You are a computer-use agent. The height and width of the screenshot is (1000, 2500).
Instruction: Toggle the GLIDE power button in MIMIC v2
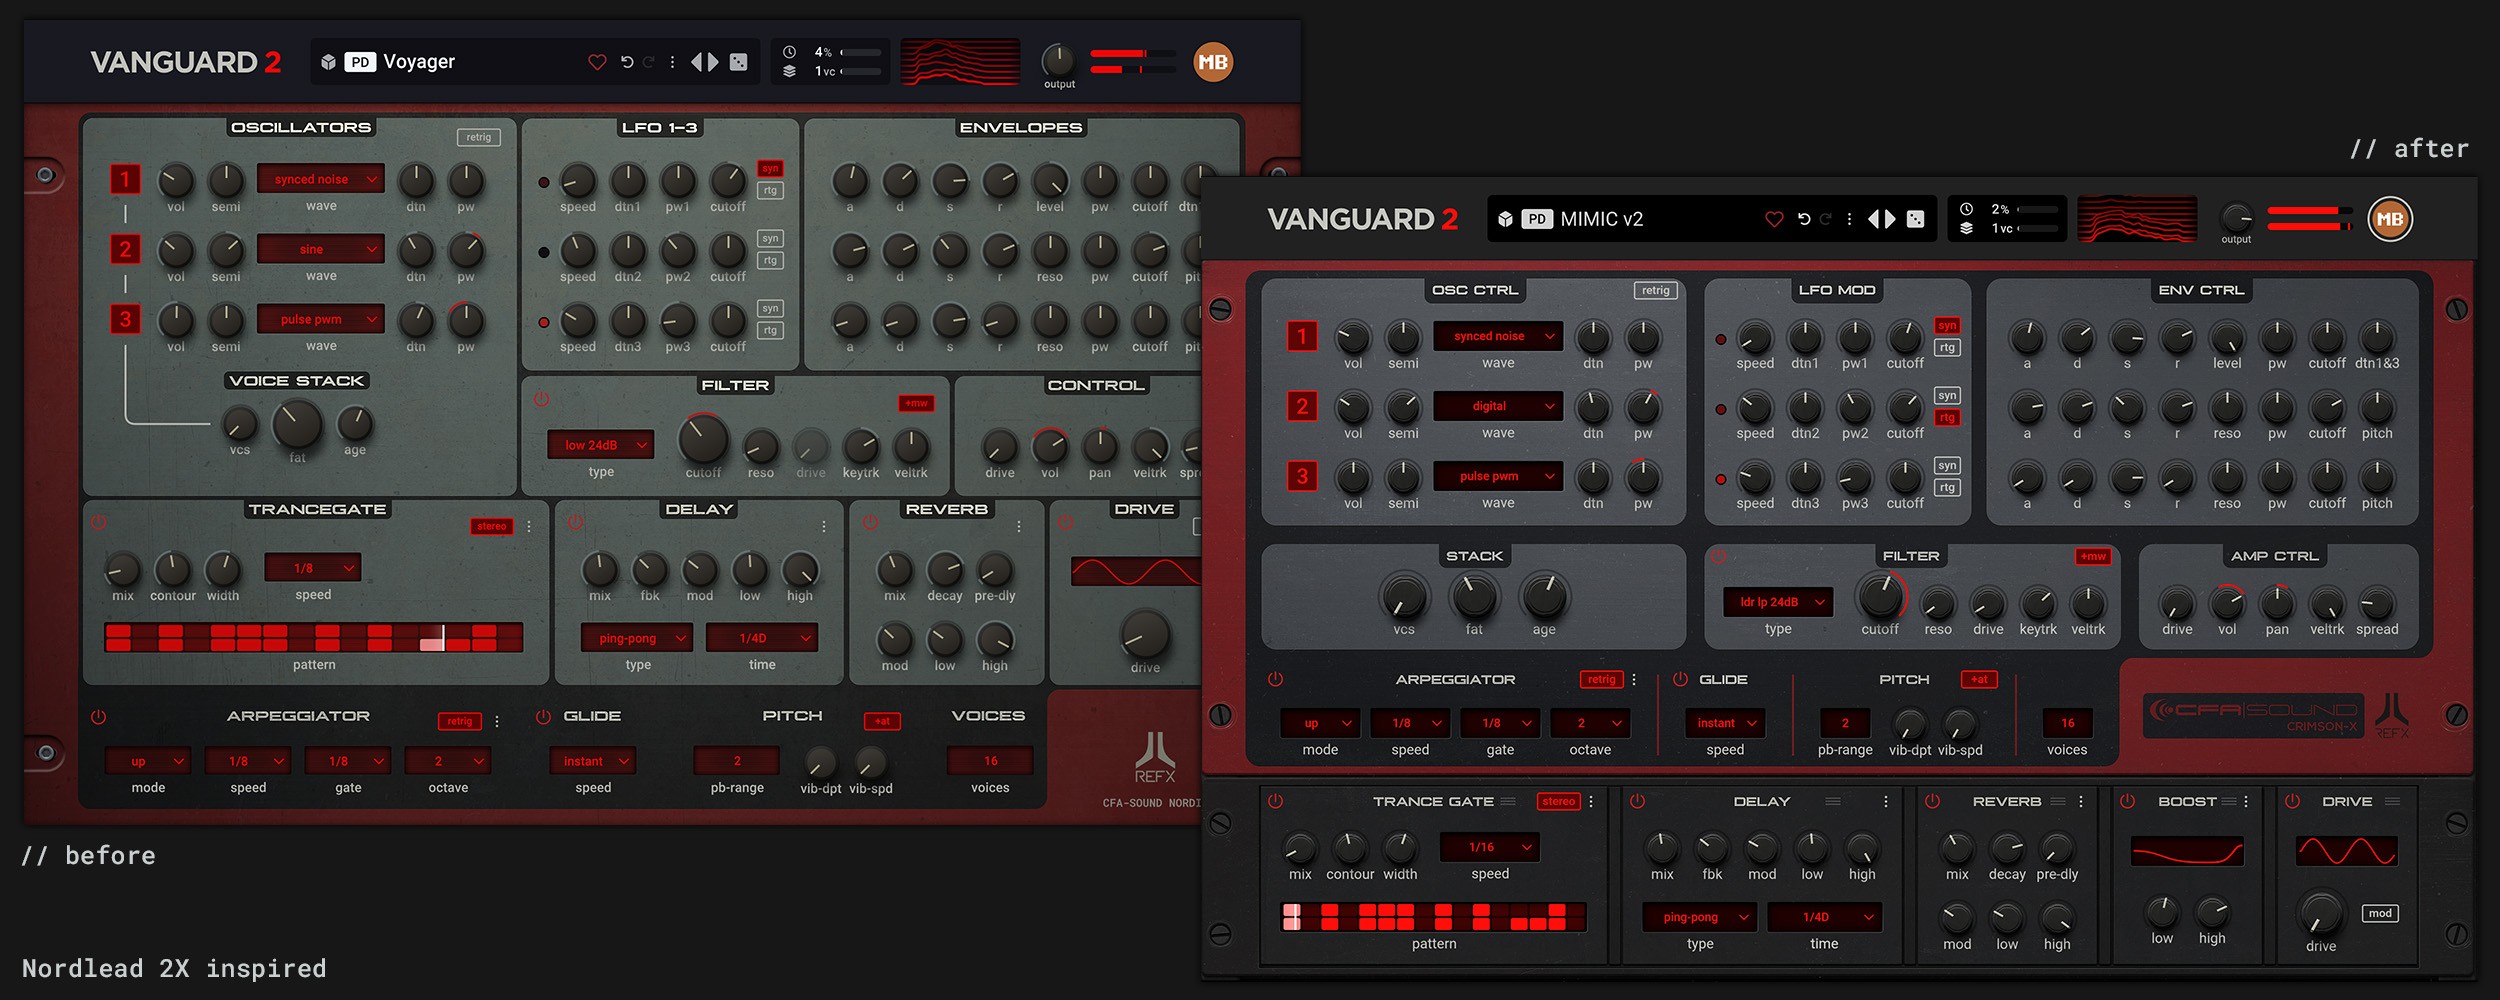[1680, 679]
